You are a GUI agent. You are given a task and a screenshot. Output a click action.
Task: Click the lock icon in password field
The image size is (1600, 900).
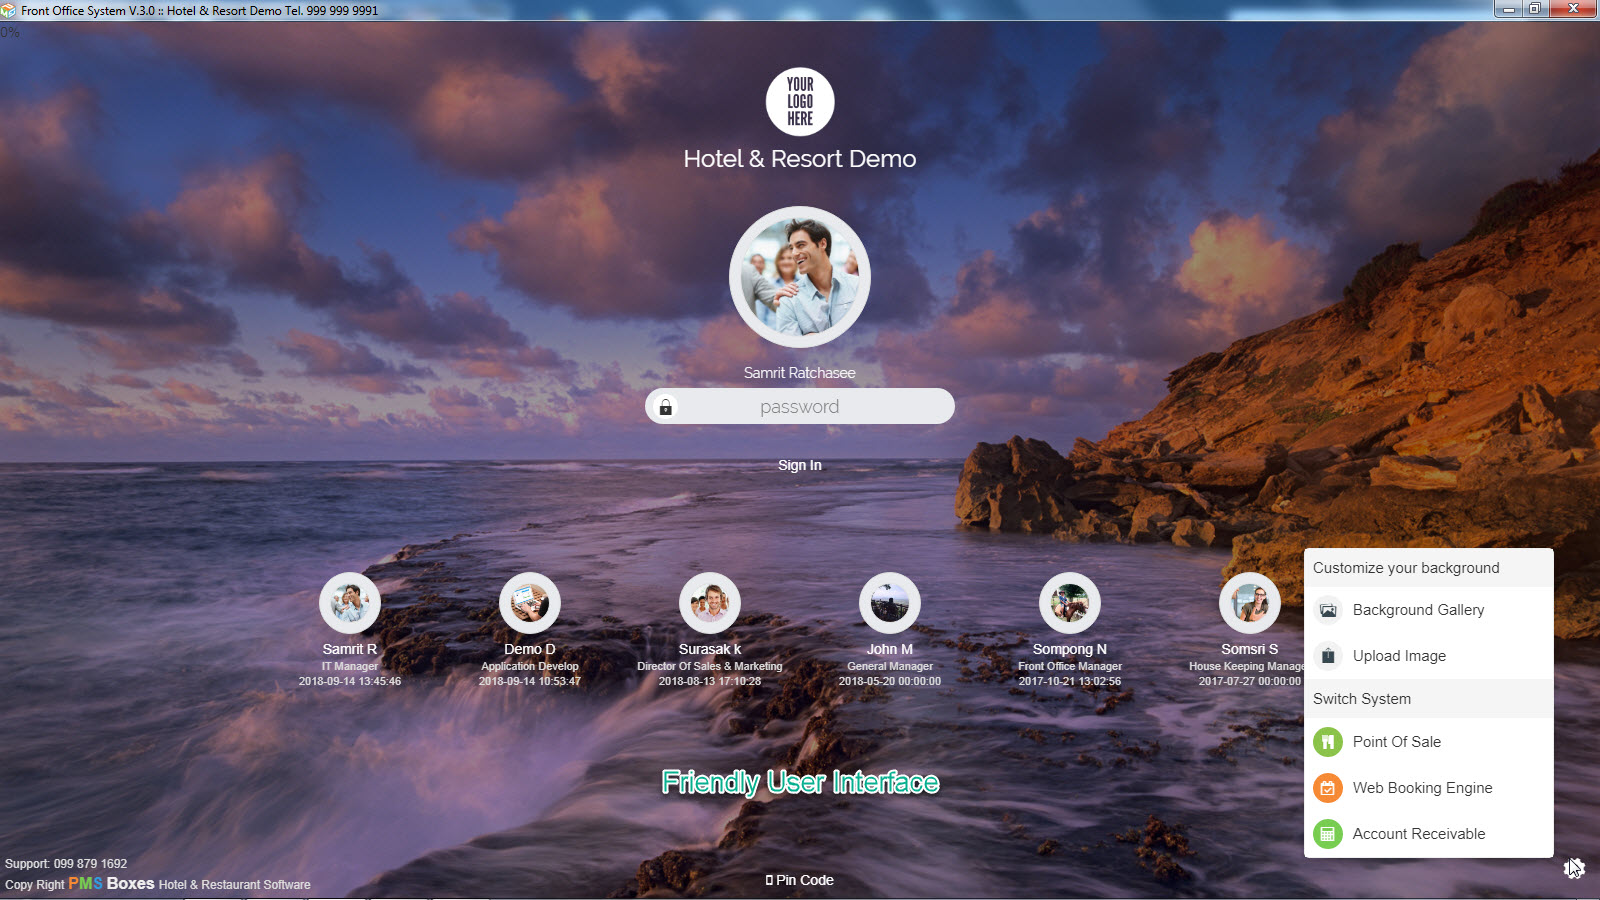[665, 407]
